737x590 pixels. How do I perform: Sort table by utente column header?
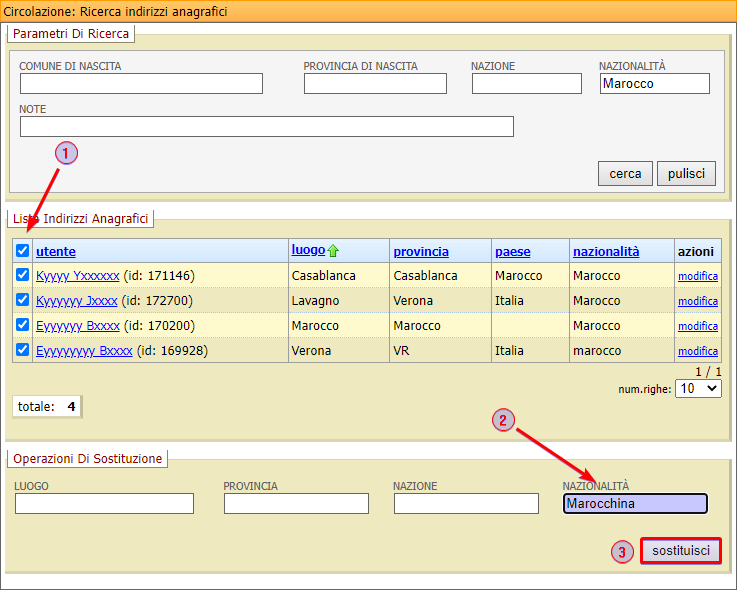click(56, 252)
